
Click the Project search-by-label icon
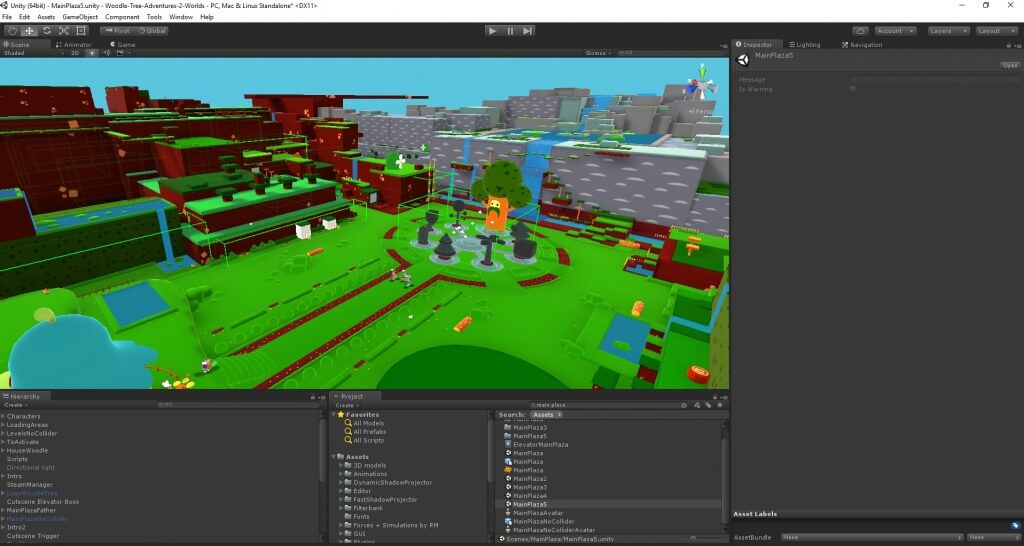[708, 406]
